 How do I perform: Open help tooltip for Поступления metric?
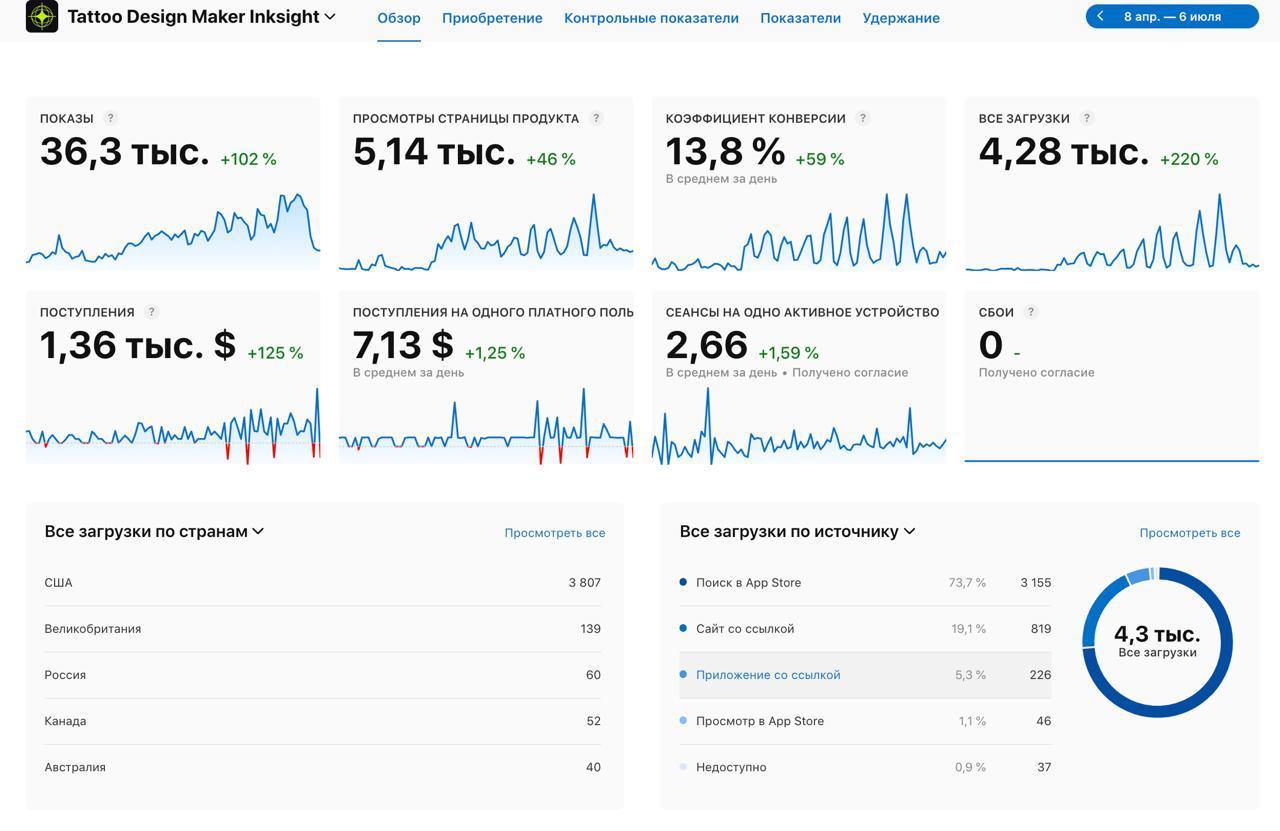[x=151, y=311]
